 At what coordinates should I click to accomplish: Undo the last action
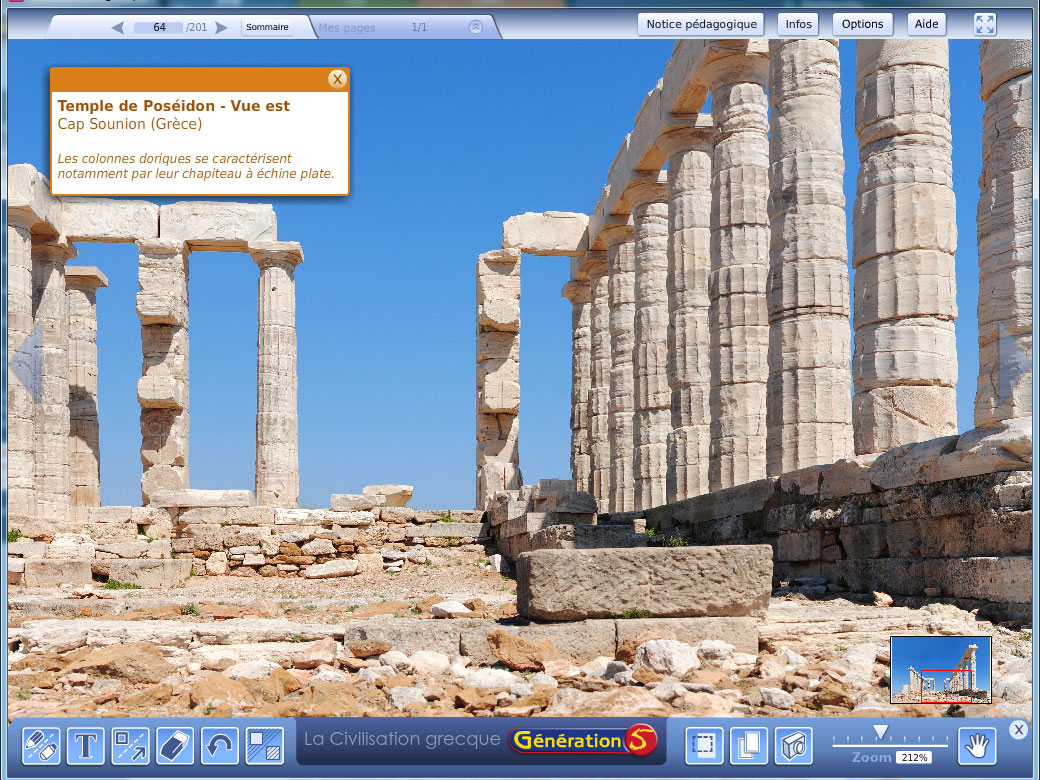coord(220,746)
